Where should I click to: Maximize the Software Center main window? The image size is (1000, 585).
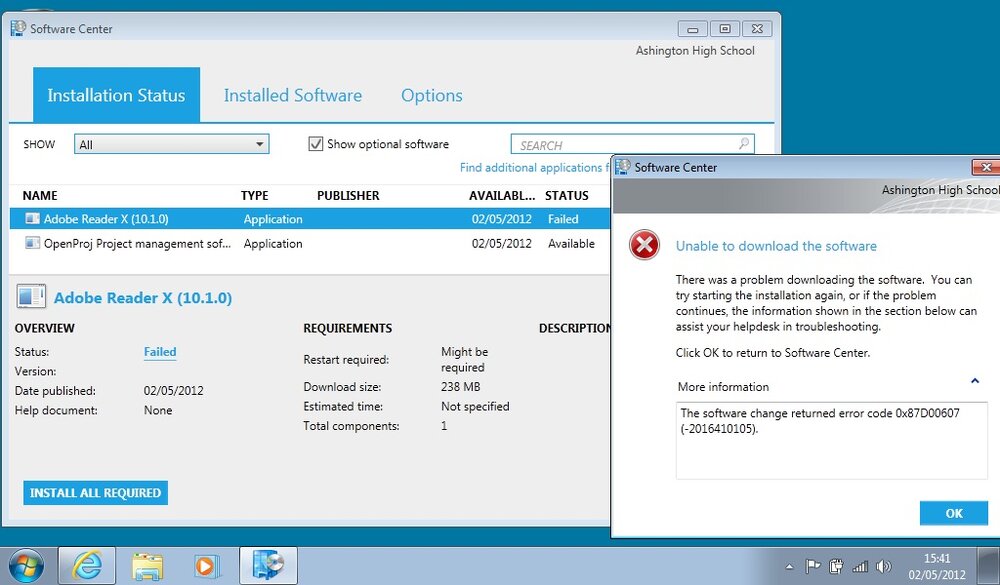coord(724,29)
